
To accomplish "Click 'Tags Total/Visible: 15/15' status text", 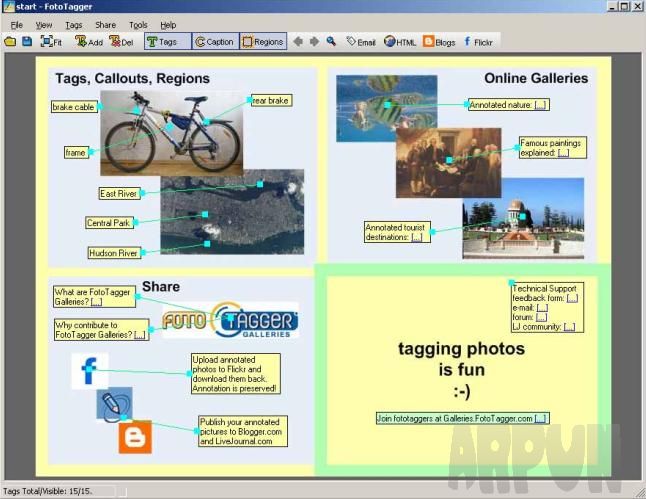I will click(x=48, y=491).
